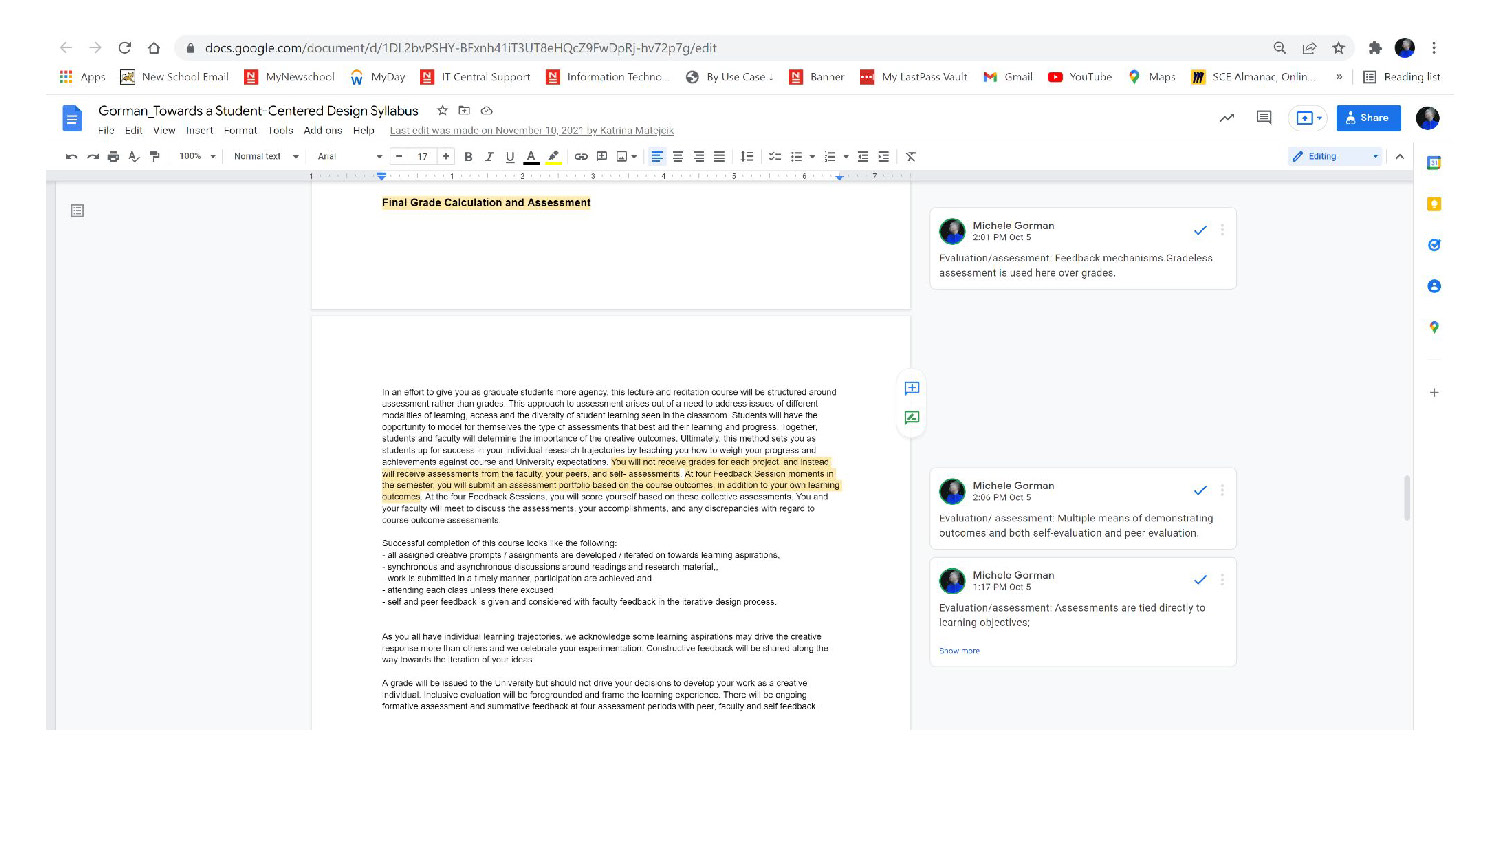Select the paint format tool
Viewport: 1500px width, 844px height.
pos(154,157)
